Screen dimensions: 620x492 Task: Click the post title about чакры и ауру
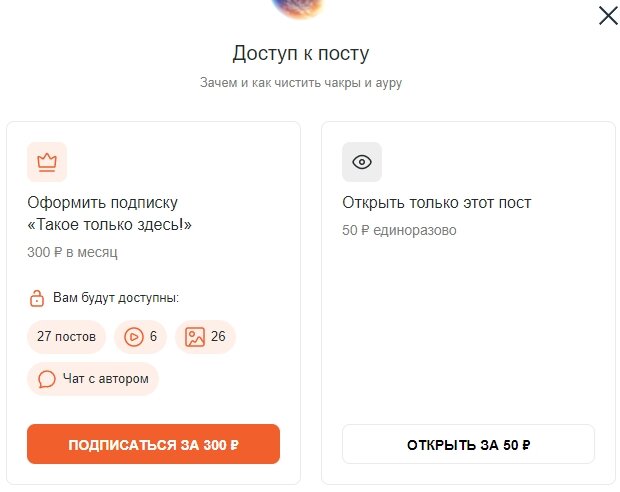pos(301,83)
